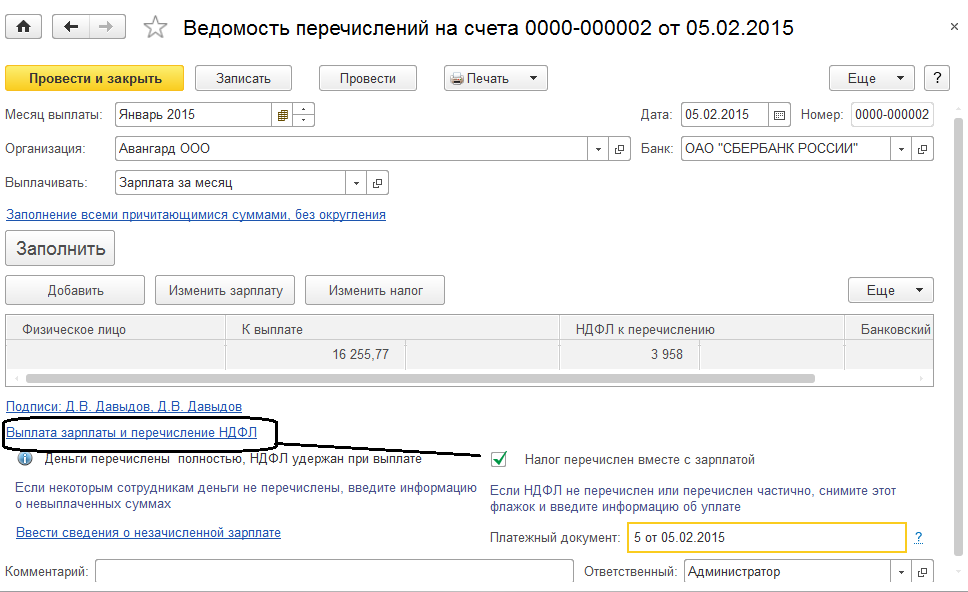Select the total cell 16 255,77
This screenshot has height=592, width=968.
point(316,354)
